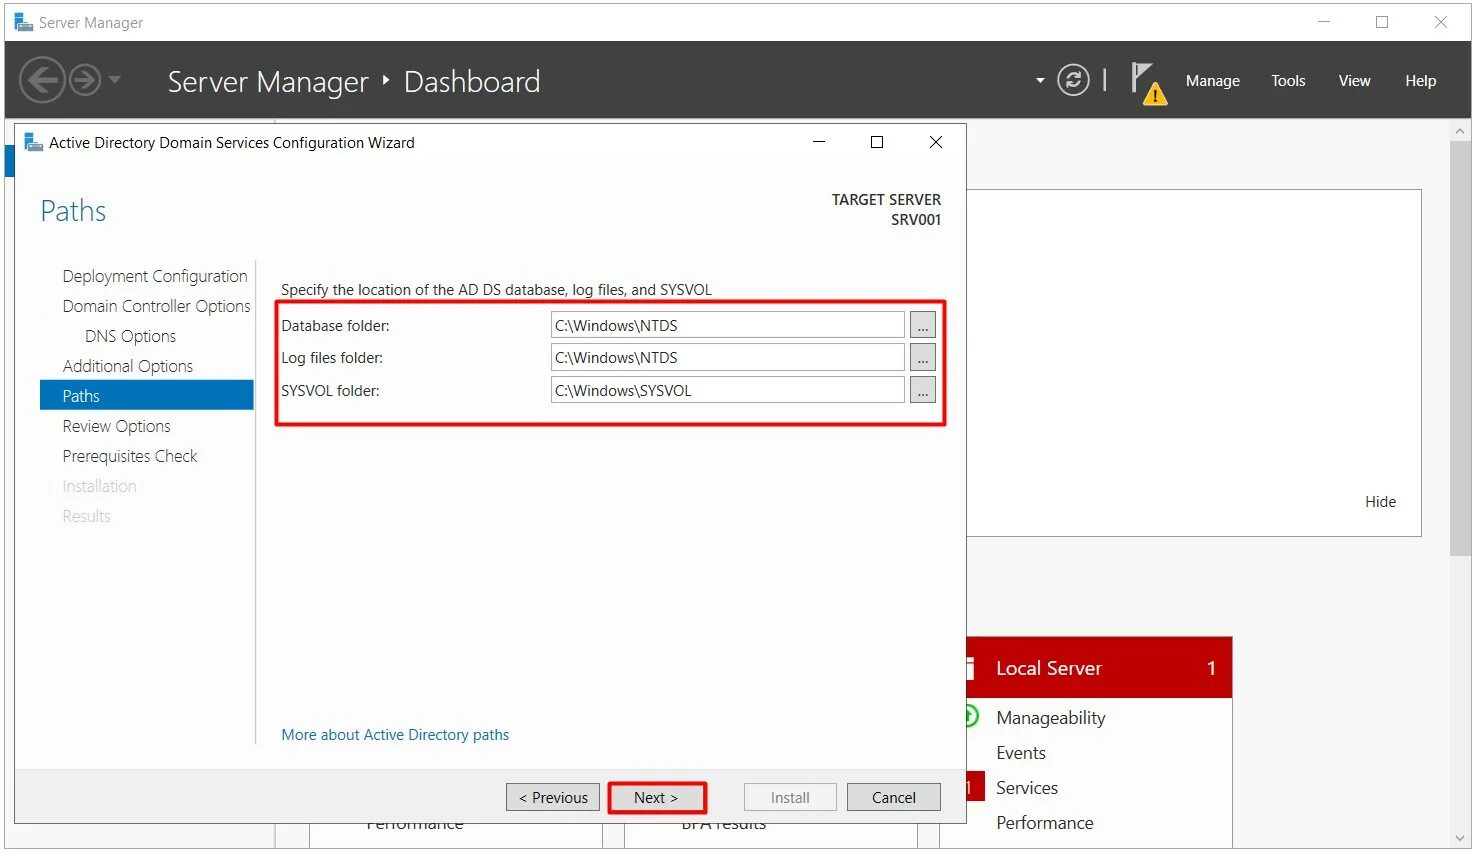The height and width of the screenshot is (854, 1477).
Task: Open Events under Local Server
Action: 1020,753
